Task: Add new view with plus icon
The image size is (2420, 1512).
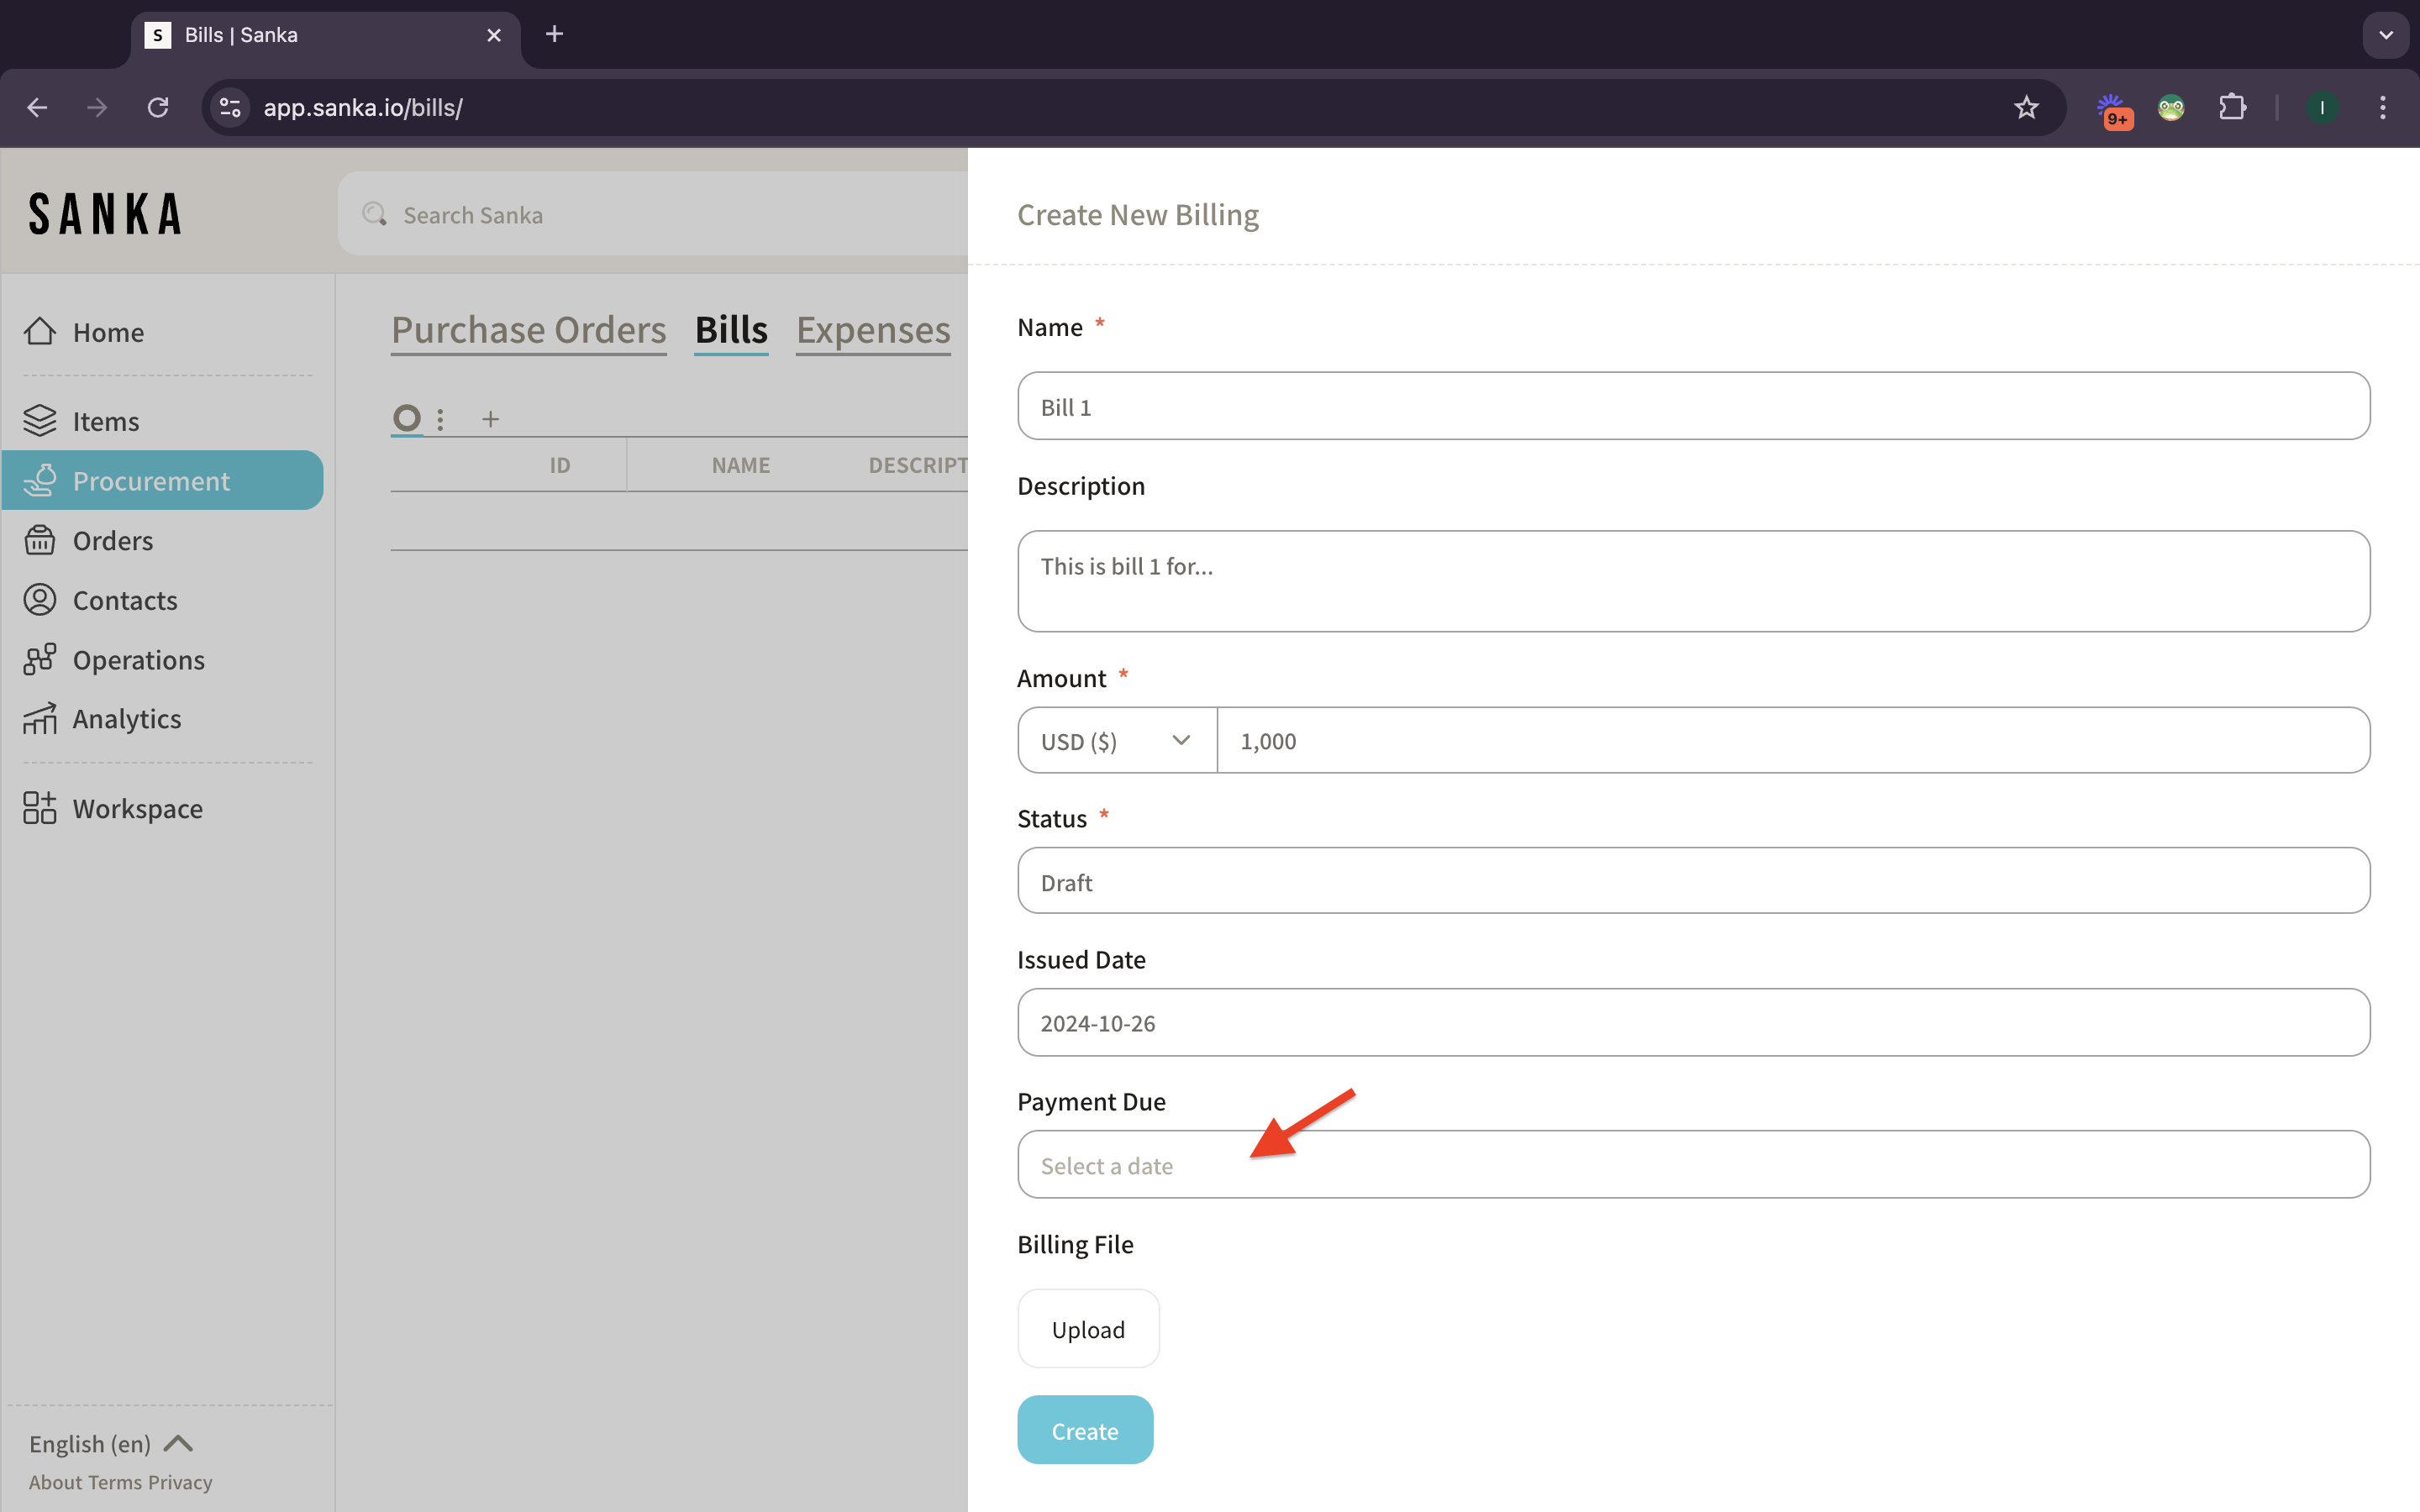Action: [490, 420]
